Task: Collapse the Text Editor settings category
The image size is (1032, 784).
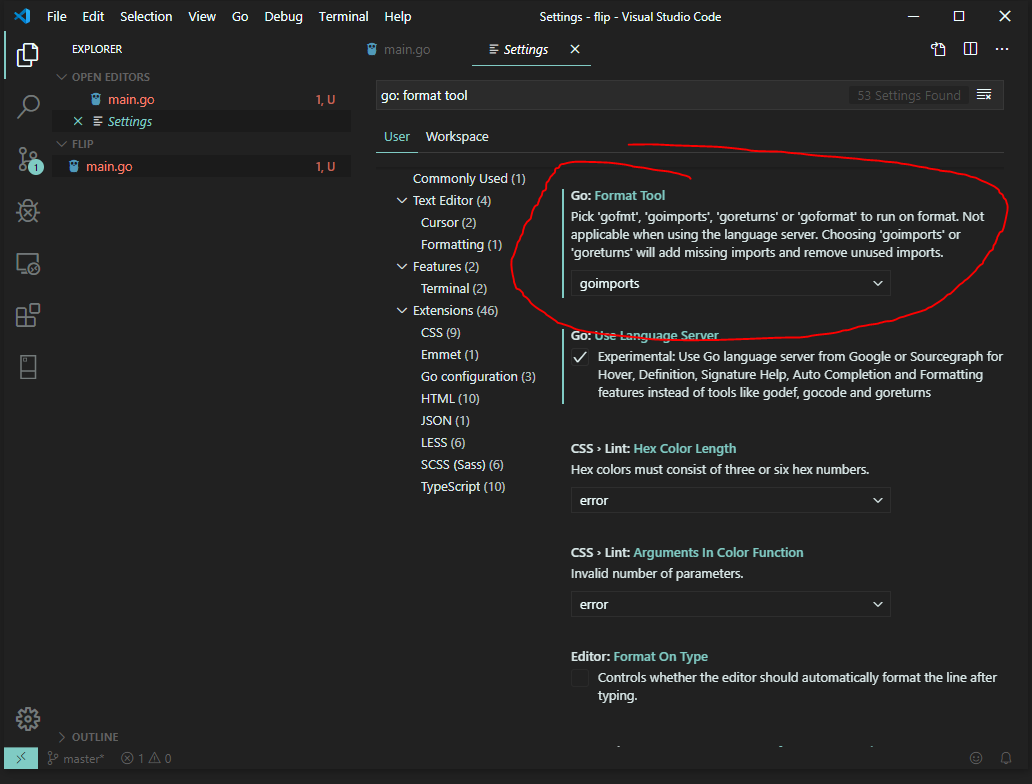Action: [x=401, y=200]
